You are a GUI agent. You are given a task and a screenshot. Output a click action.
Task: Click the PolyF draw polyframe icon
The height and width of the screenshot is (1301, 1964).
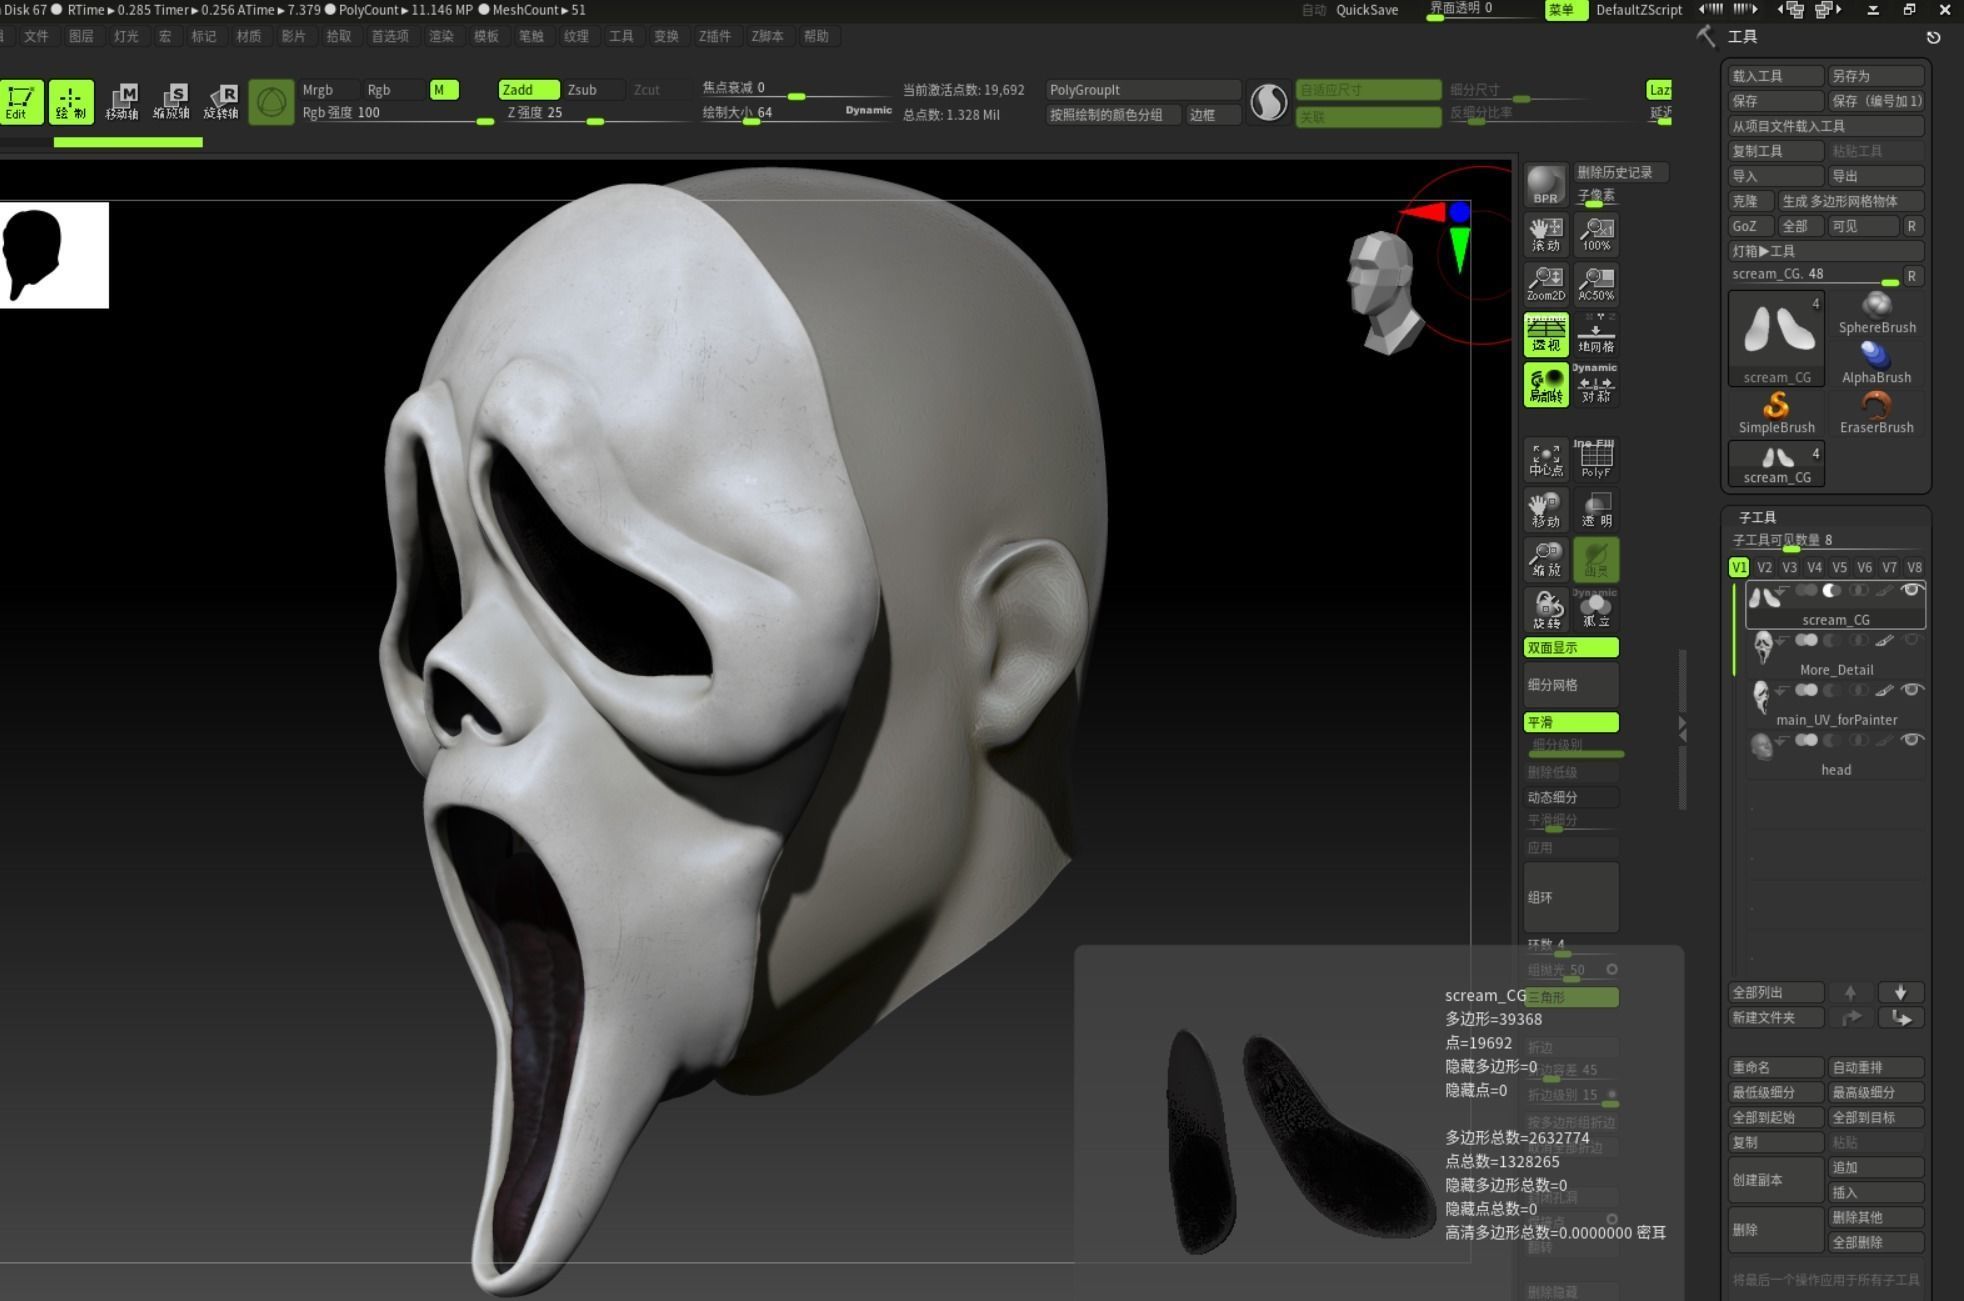(1595, 458)
